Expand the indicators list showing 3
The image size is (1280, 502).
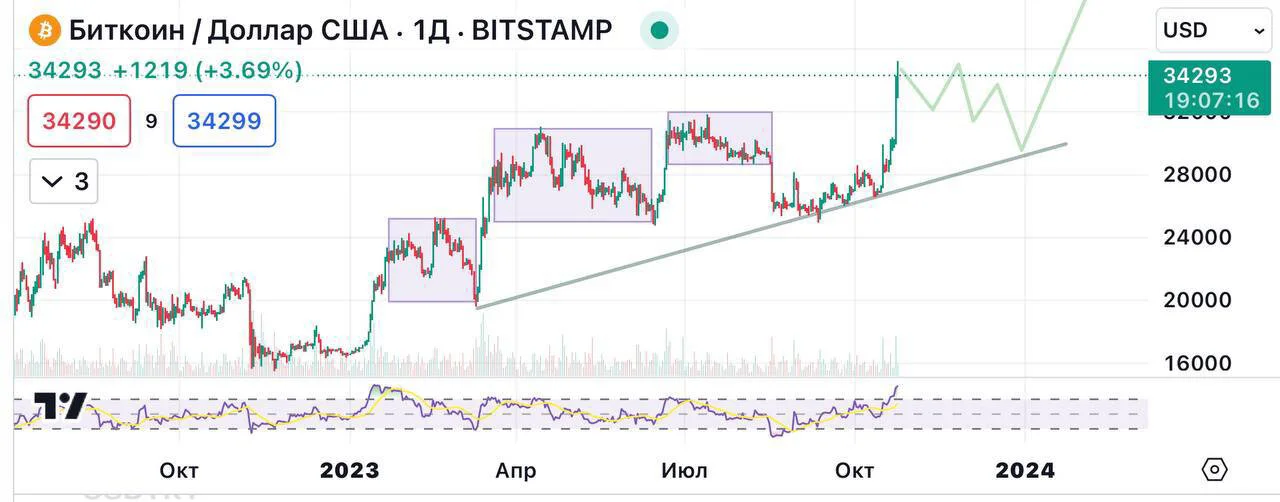63,182
